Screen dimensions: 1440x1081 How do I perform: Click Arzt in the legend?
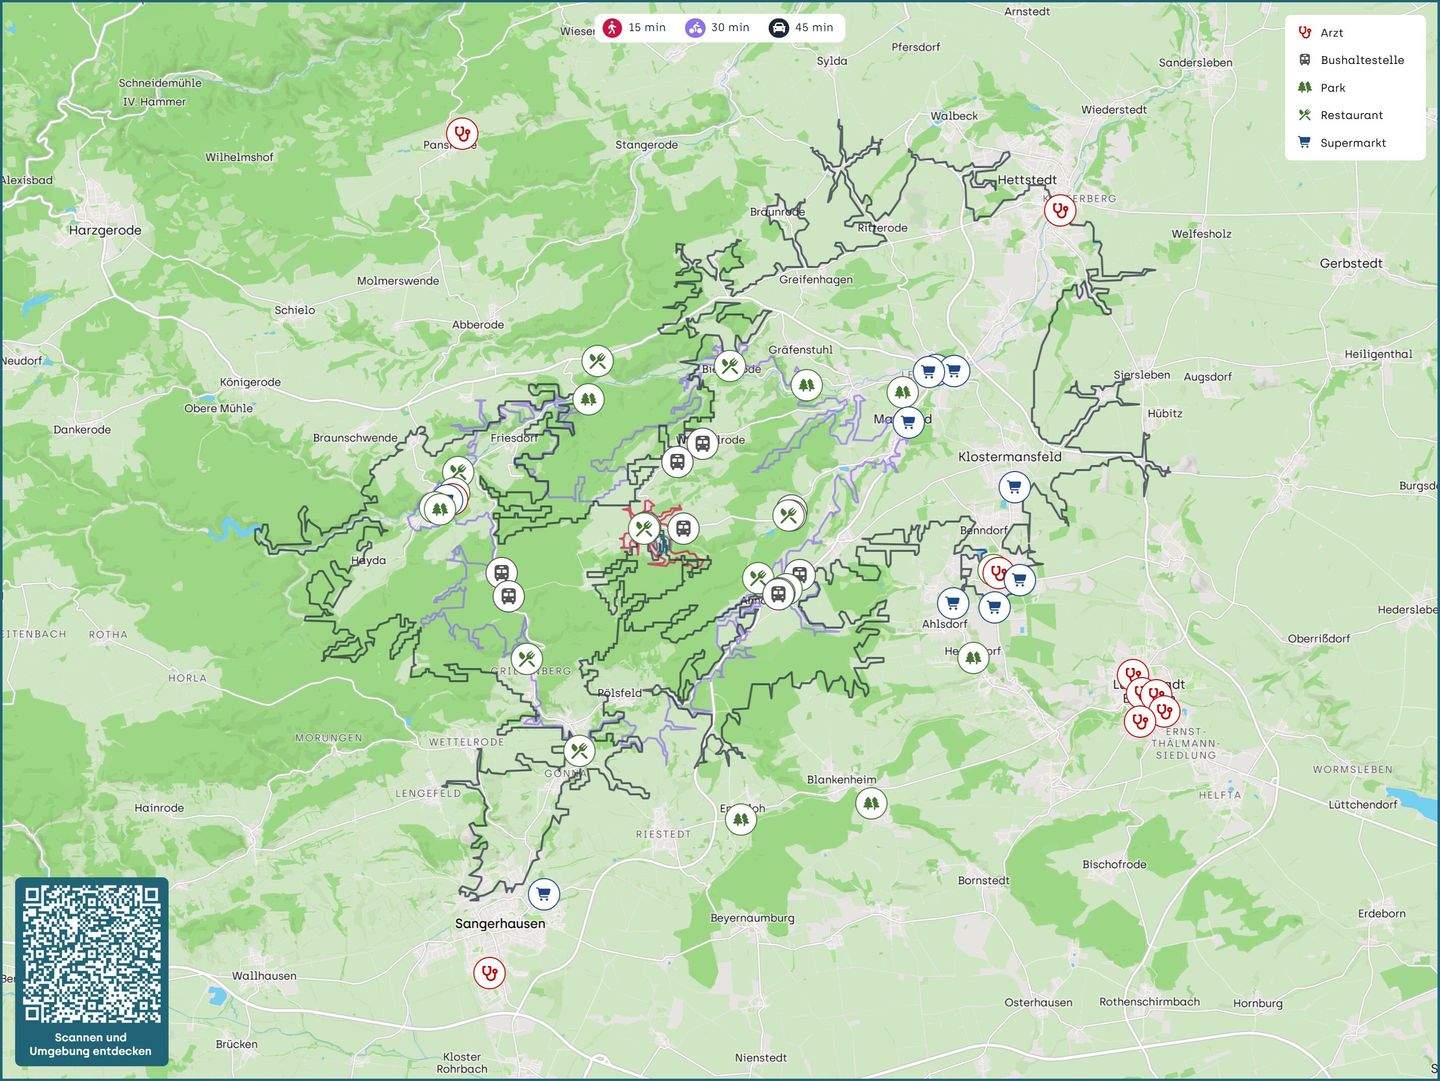pos(1331,33)
